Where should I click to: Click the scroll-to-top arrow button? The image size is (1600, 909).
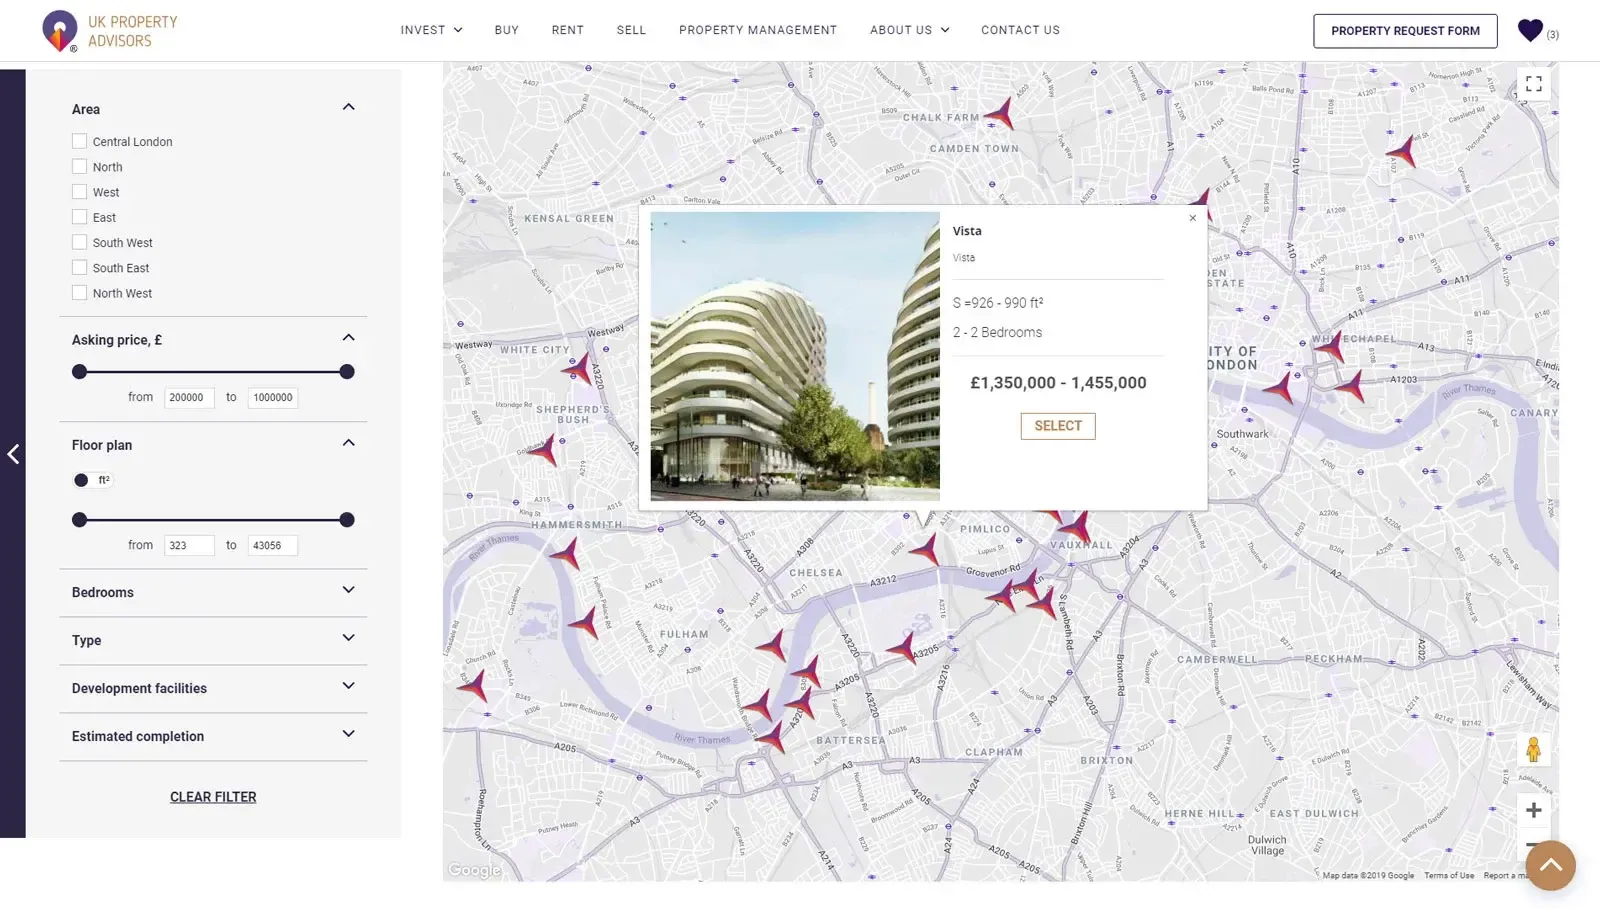tap(1550, 865)
